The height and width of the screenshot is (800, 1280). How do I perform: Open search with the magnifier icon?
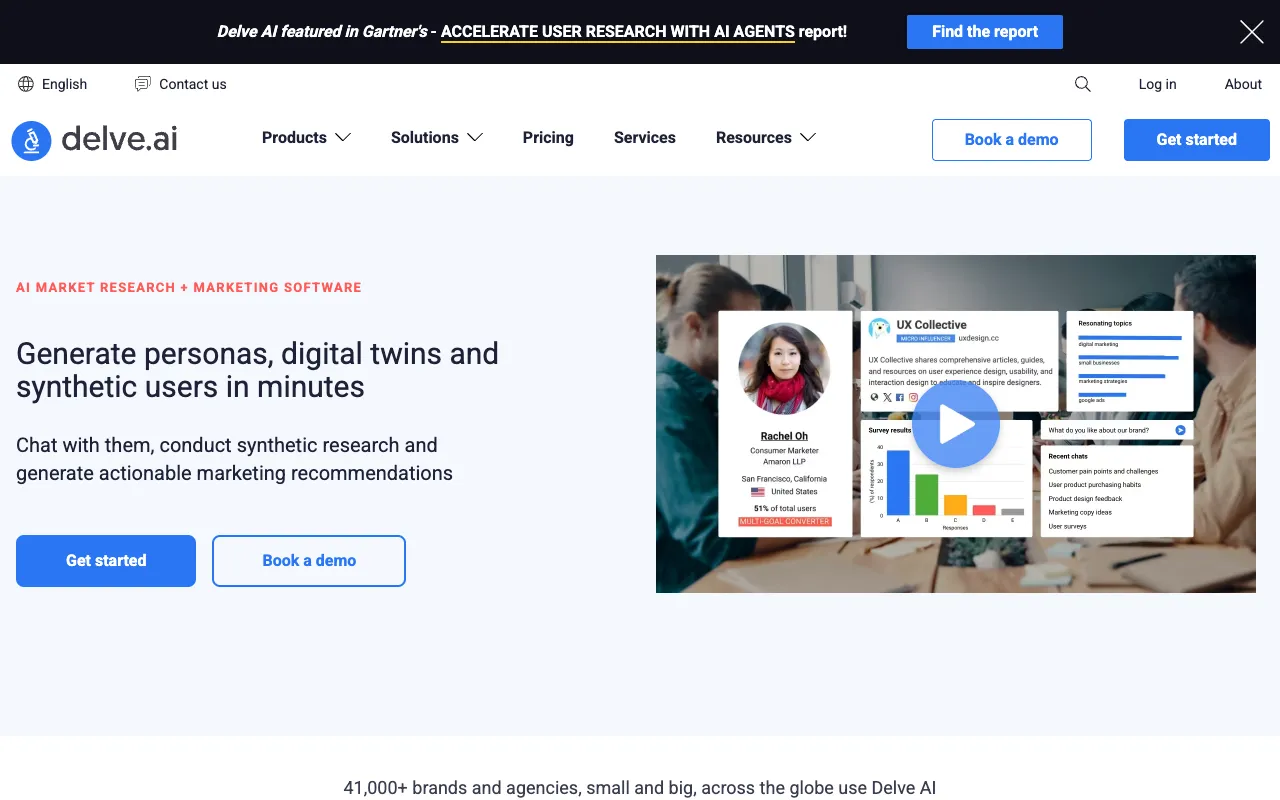[x=1082, y=84]
